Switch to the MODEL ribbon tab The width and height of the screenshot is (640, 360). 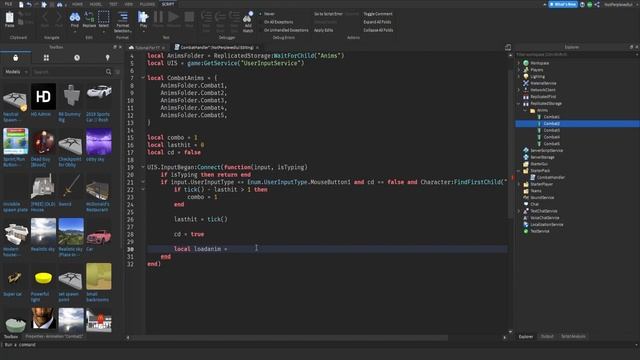click(x=96, y=4)
